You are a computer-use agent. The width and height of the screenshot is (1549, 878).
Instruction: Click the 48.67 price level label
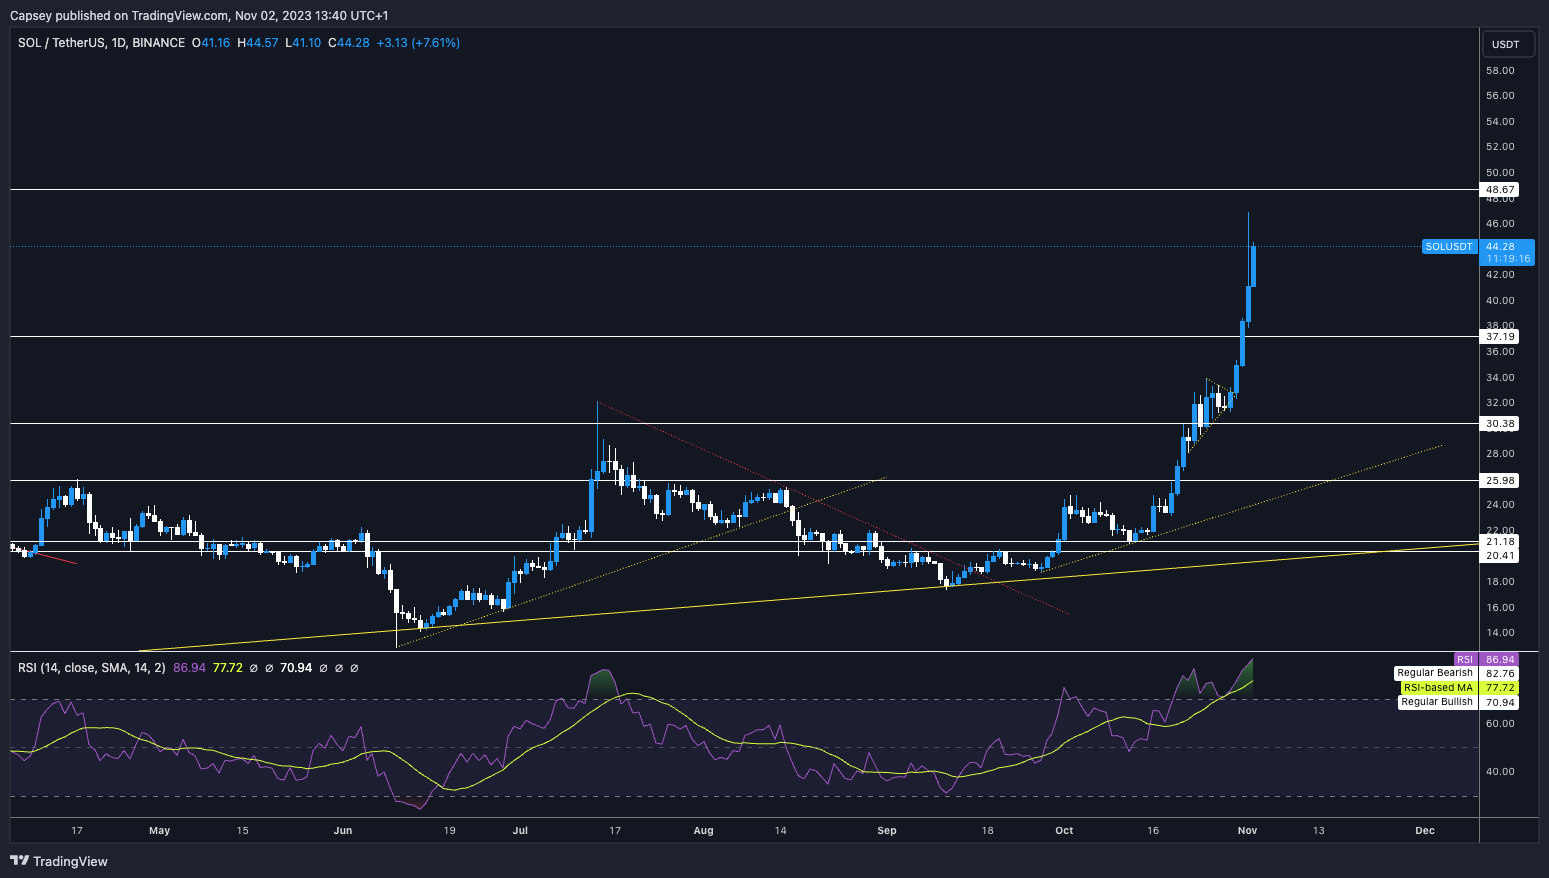pos(1499,189)
